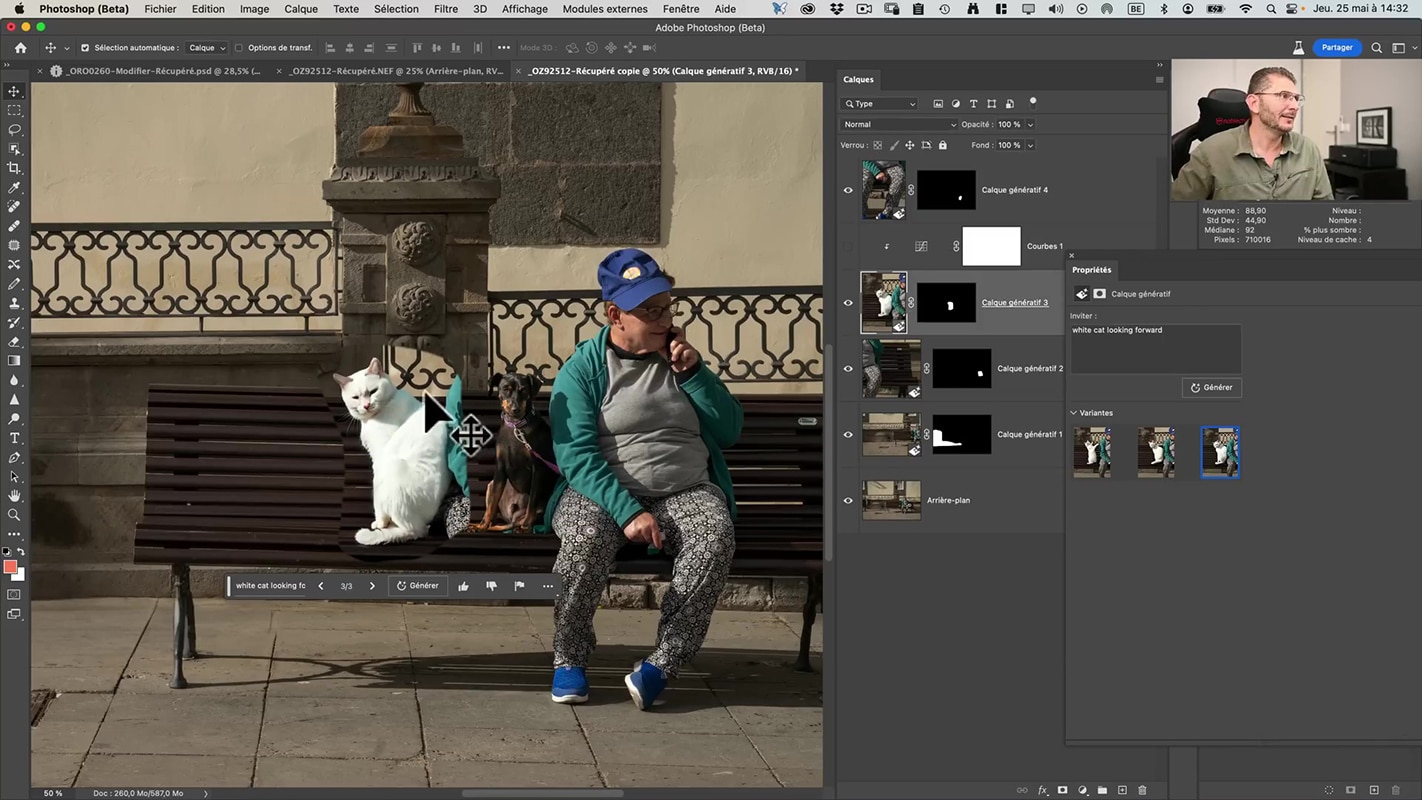Select the Object Selection tool
The image size is (1422, 800).
[x=14, y=149]
